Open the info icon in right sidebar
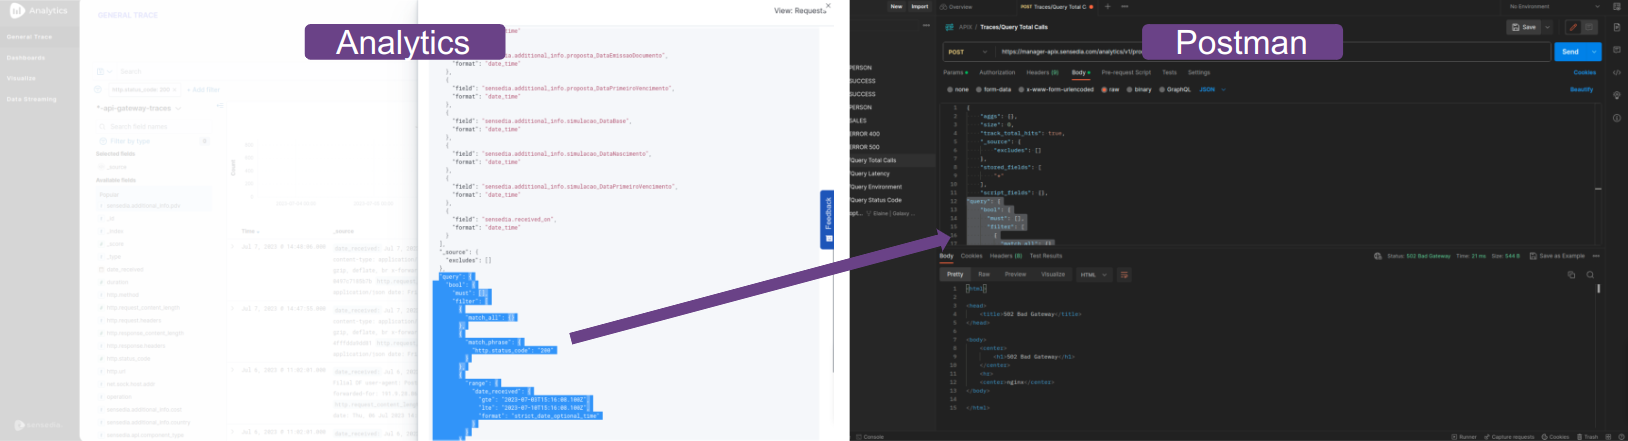The height and width of the screenshot is (441, 1628). (x=1617, y=118)
